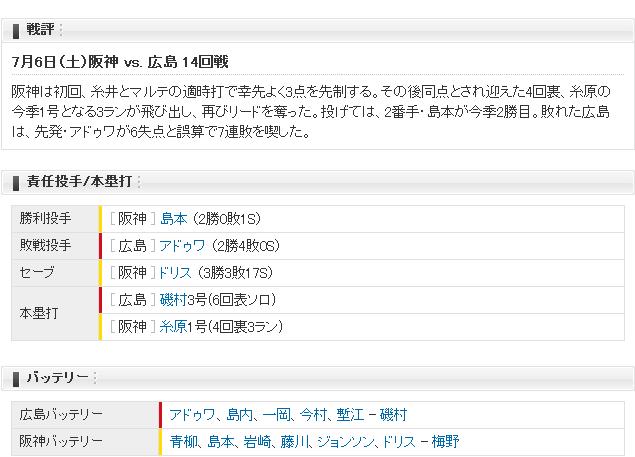635x457 pixels.
Task: Click the バッテリー section heading
Action: coord(58,378)
